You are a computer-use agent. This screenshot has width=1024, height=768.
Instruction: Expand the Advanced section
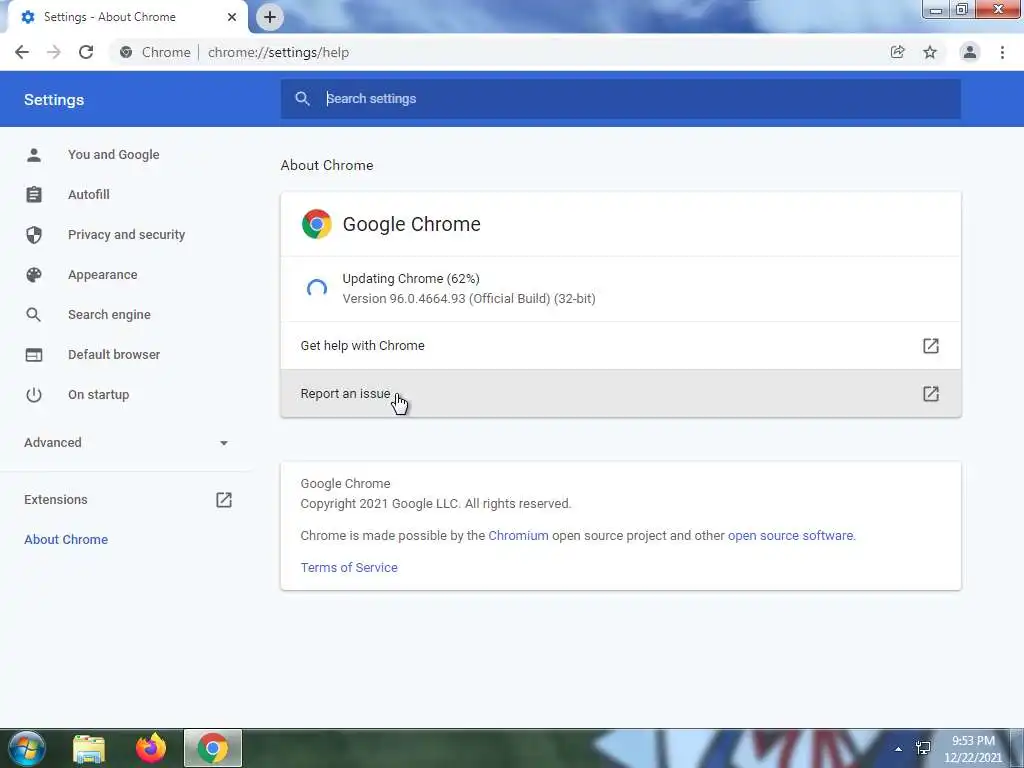(127, 443)
